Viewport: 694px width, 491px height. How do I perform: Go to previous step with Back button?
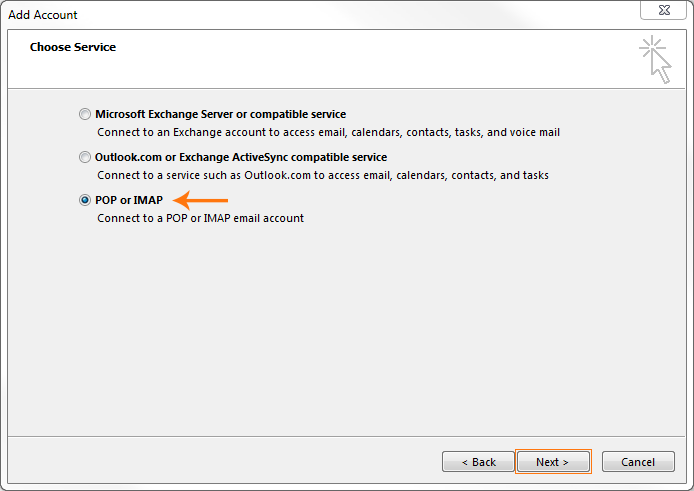point(478,462)
